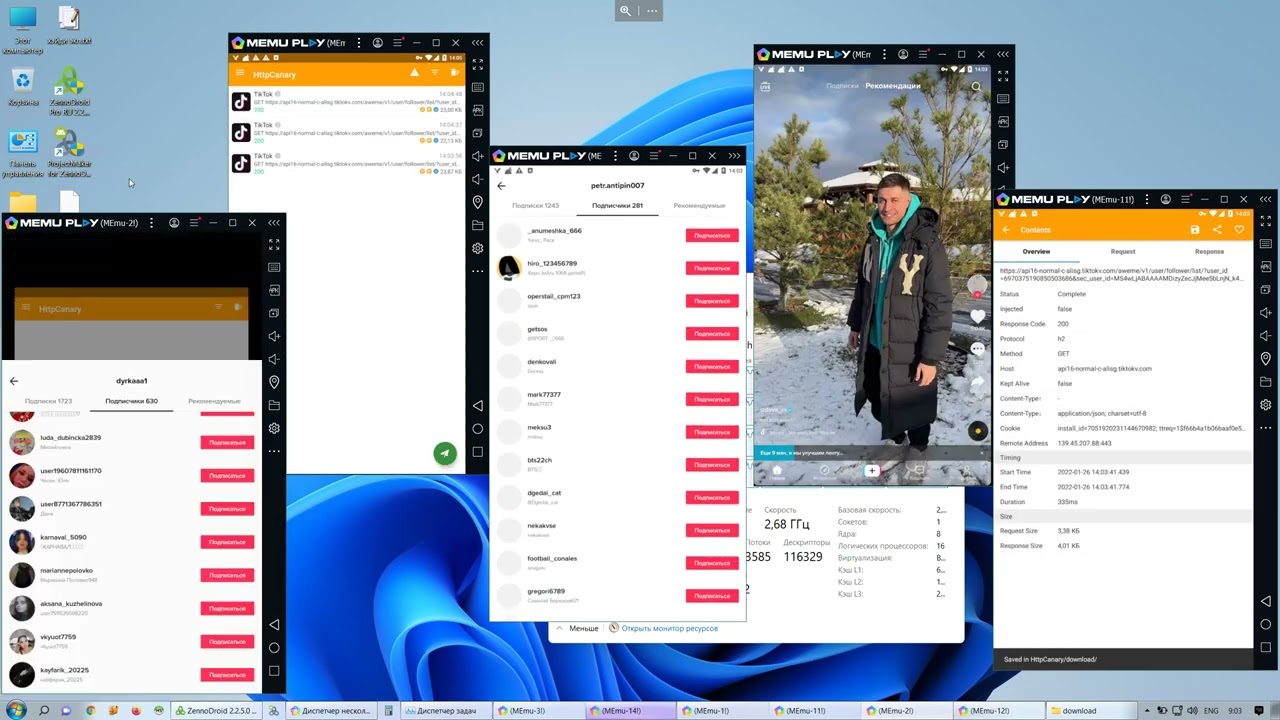Open HttpCanary hamburger menu in top window
1280x720 pixels.
[x=239, y=73]
